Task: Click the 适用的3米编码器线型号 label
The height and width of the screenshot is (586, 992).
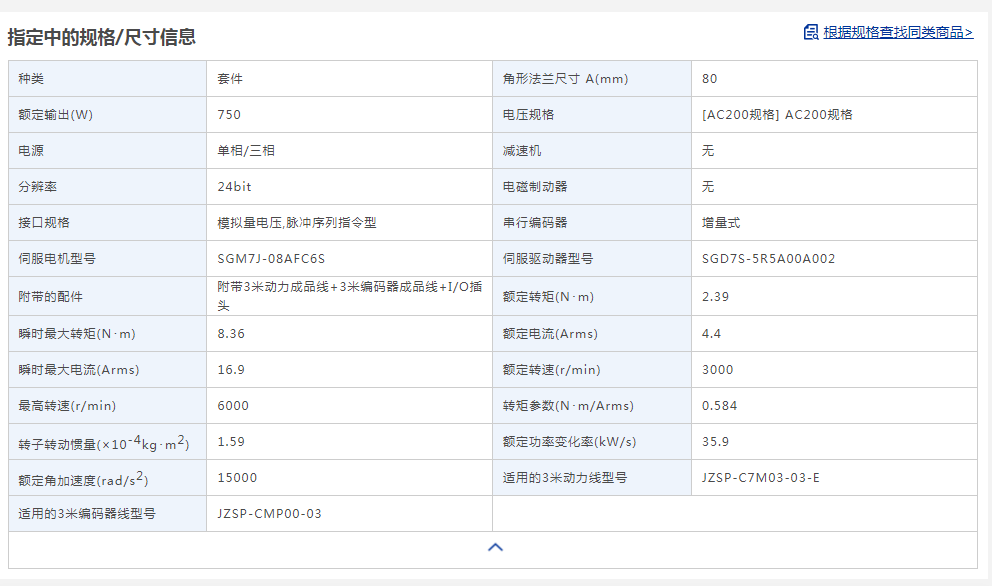Action: click(x=87, y=514)
